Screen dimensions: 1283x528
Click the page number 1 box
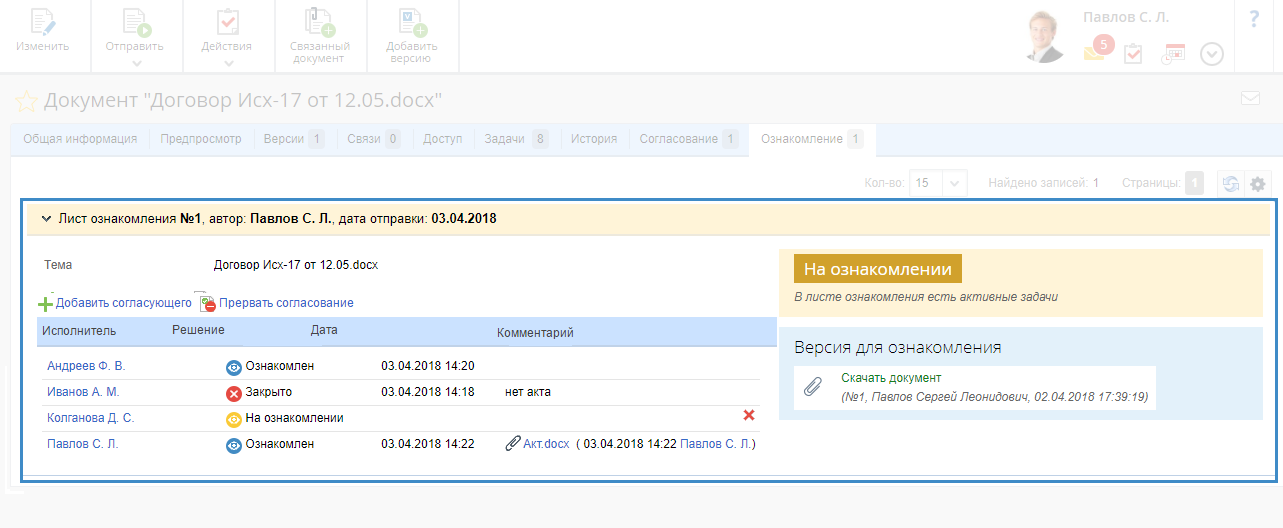(1194, 183)
